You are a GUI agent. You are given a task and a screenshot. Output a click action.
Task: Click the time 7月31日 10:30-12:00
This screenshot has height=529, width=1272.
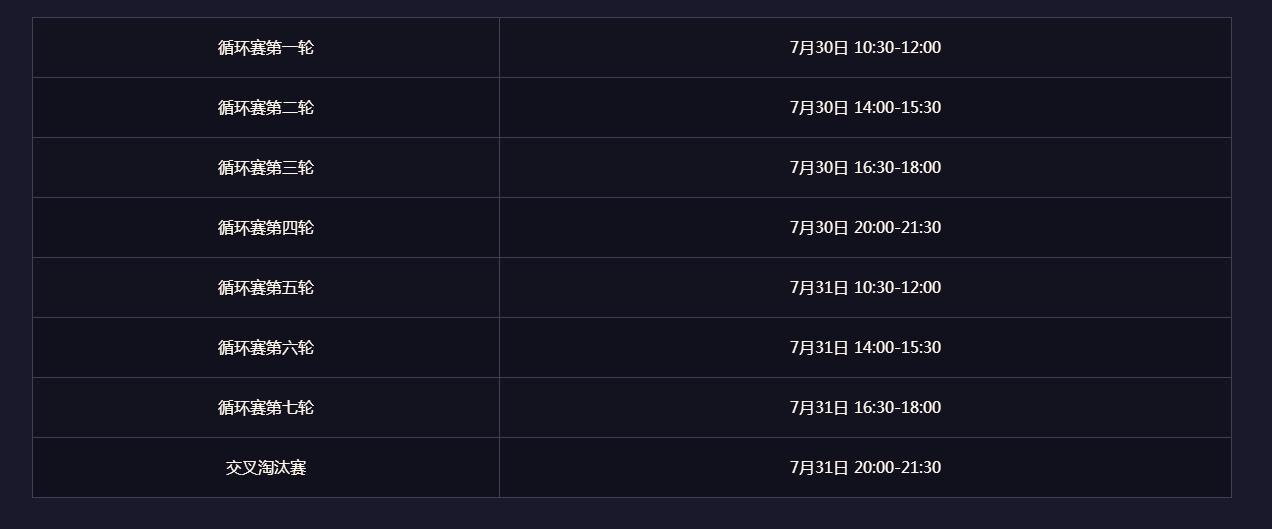tap(865, 287)
